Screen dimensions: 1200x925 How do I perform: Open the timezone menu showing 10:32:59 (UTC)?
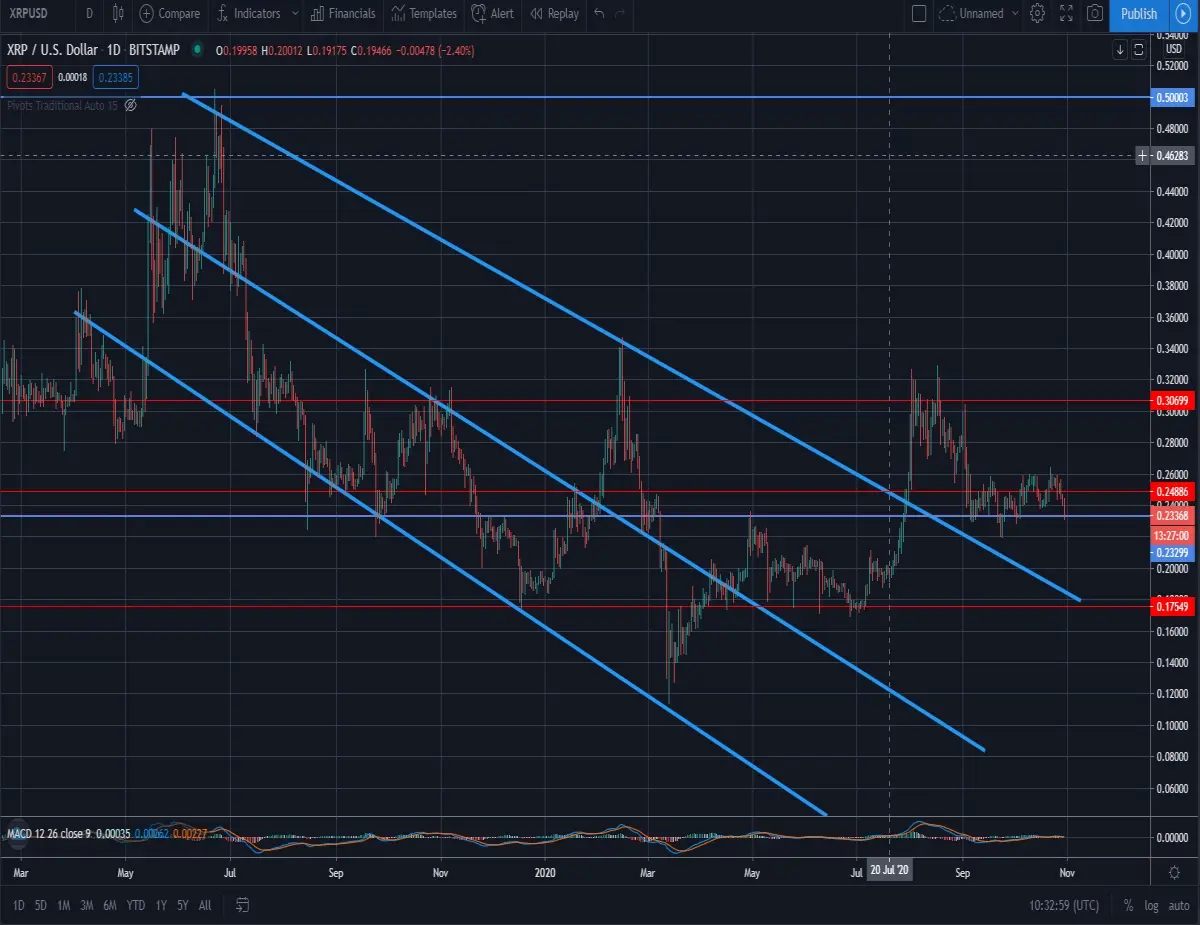1064,905
